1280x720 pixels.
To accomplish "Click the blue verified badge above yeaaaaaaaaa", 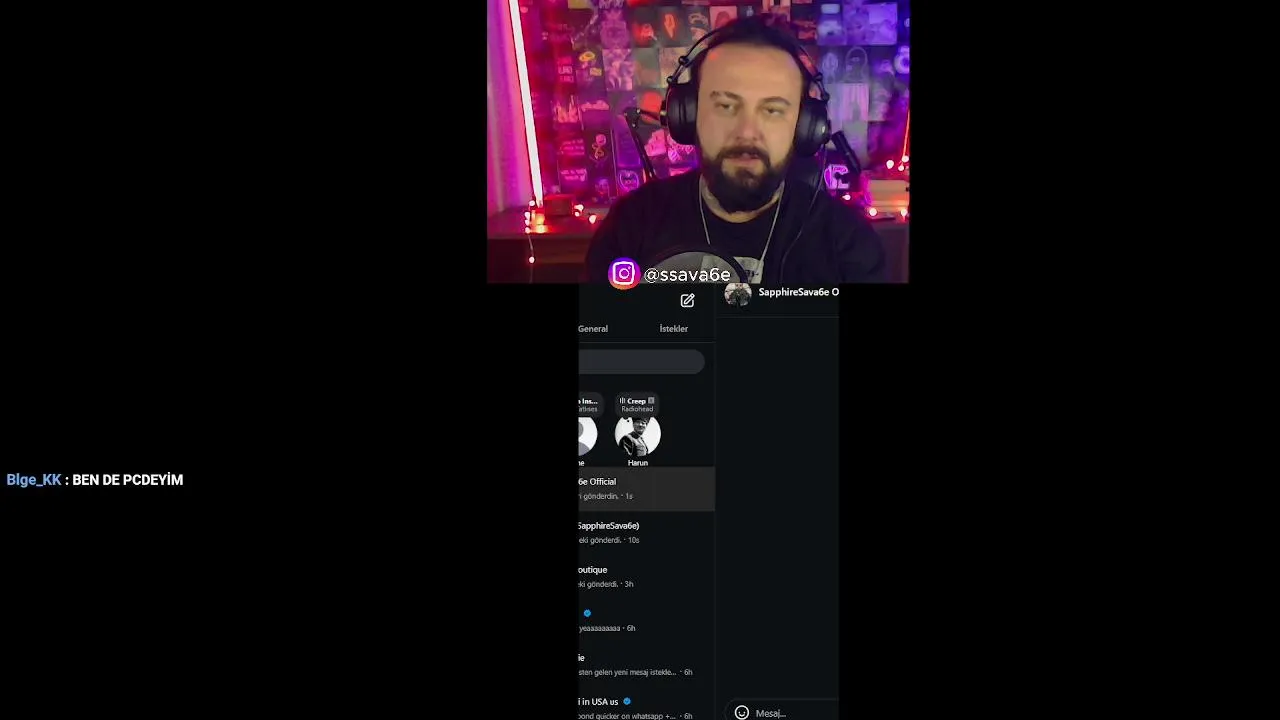I will coord(587,613).
